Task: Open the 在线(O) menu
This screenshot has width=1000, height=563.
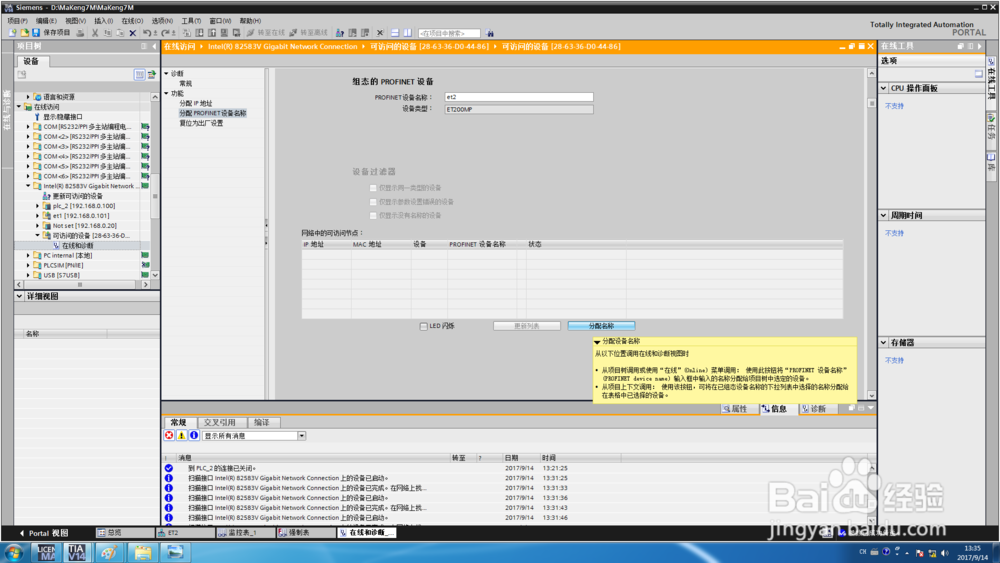Action: [132, 21]
